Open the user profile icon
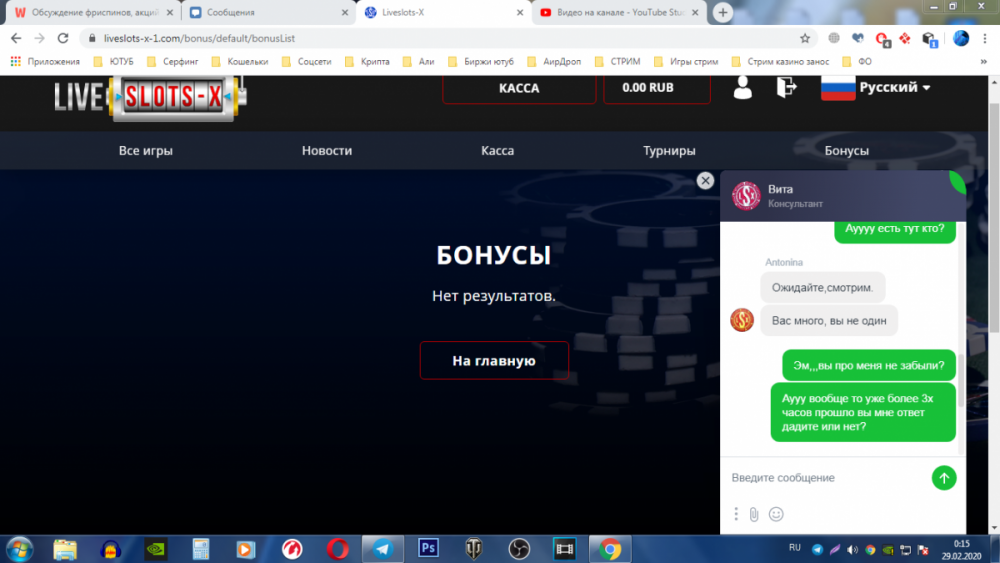This screenshot has width=1000, height=563. 742,87
